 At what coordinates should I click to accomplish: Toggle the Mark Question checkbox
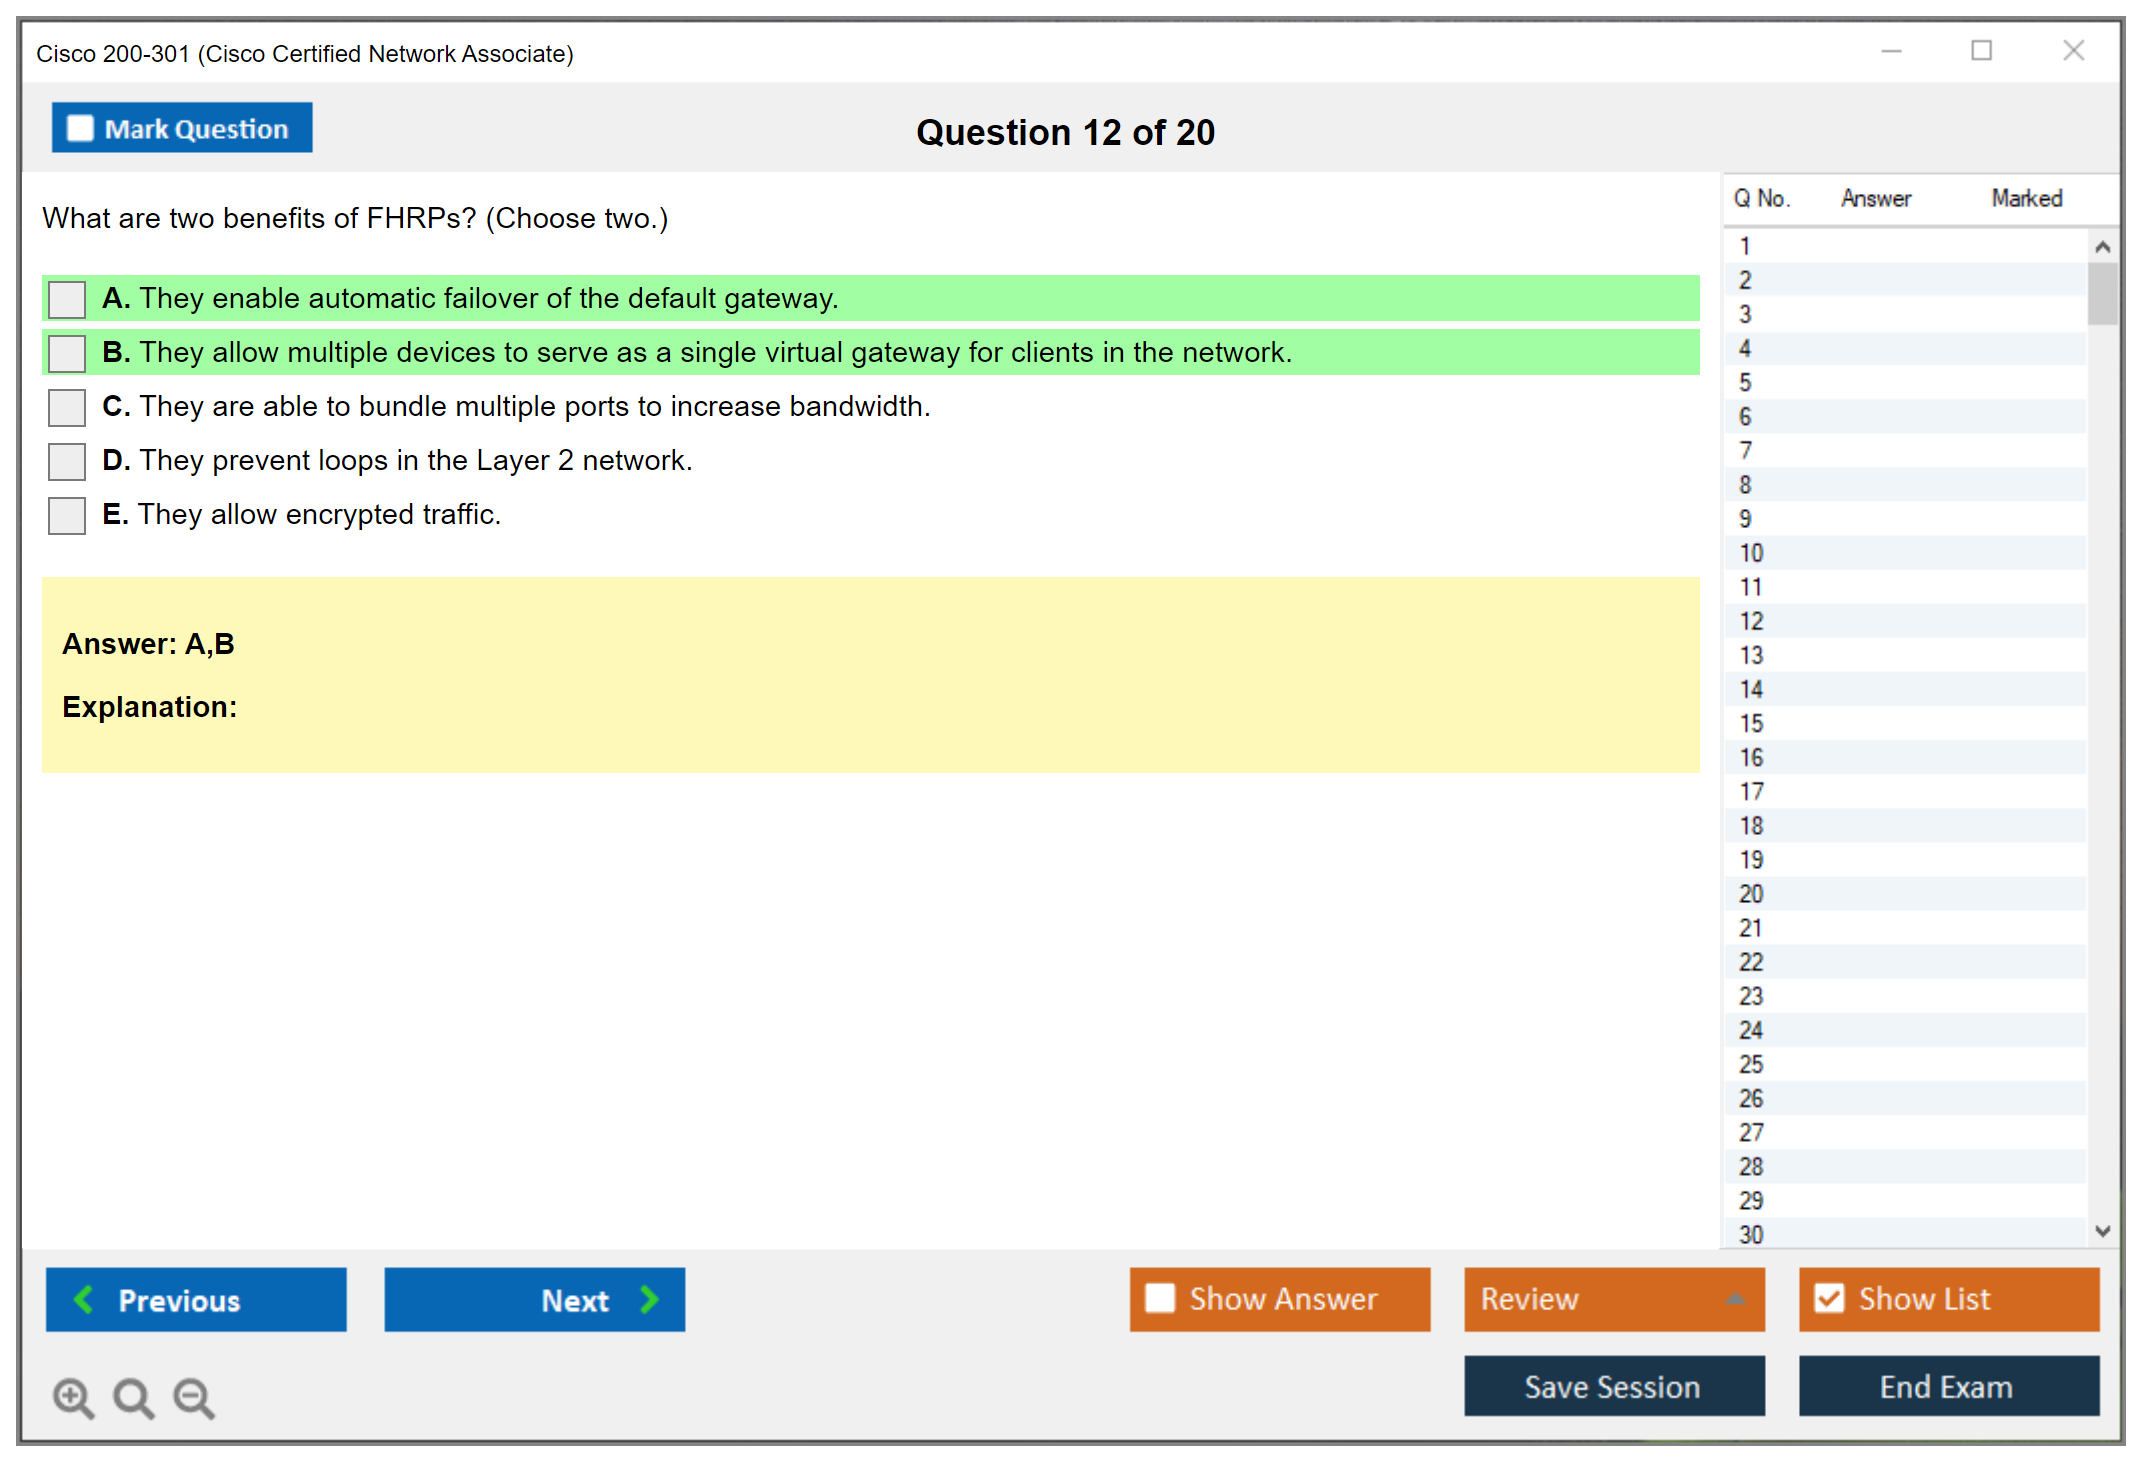pos(80,129)
